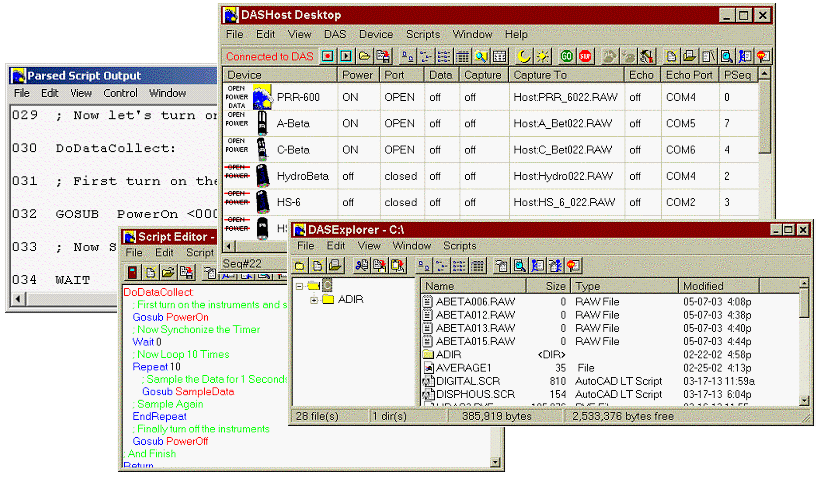Switch DASHost to details grid view
The height and width of the screenshot is (486, 822).
[x=462, y=56]
